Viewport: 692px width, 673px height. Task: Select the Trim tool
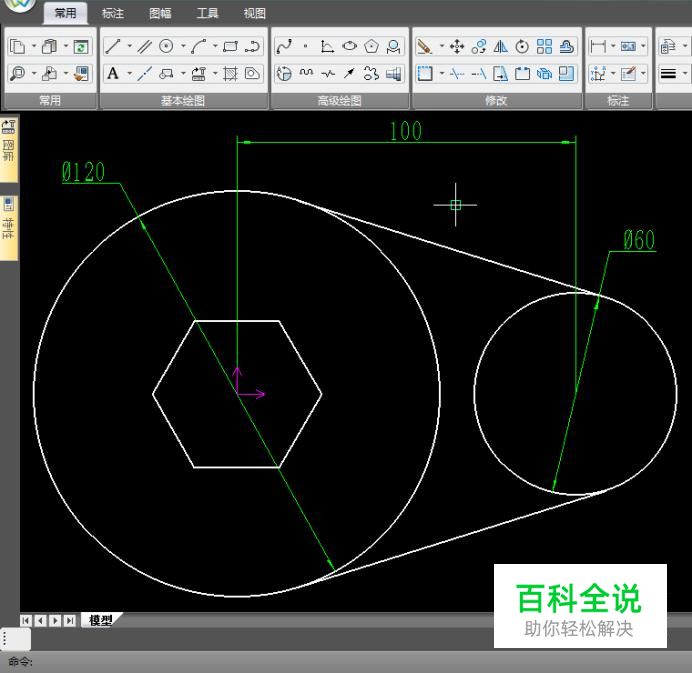[457, 73]
